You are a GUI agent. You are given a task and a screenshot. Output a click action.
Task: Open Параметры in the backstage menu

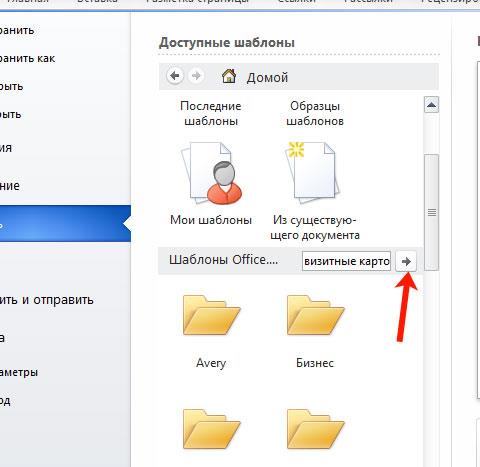pyautogui.click(x=19, y=372)
